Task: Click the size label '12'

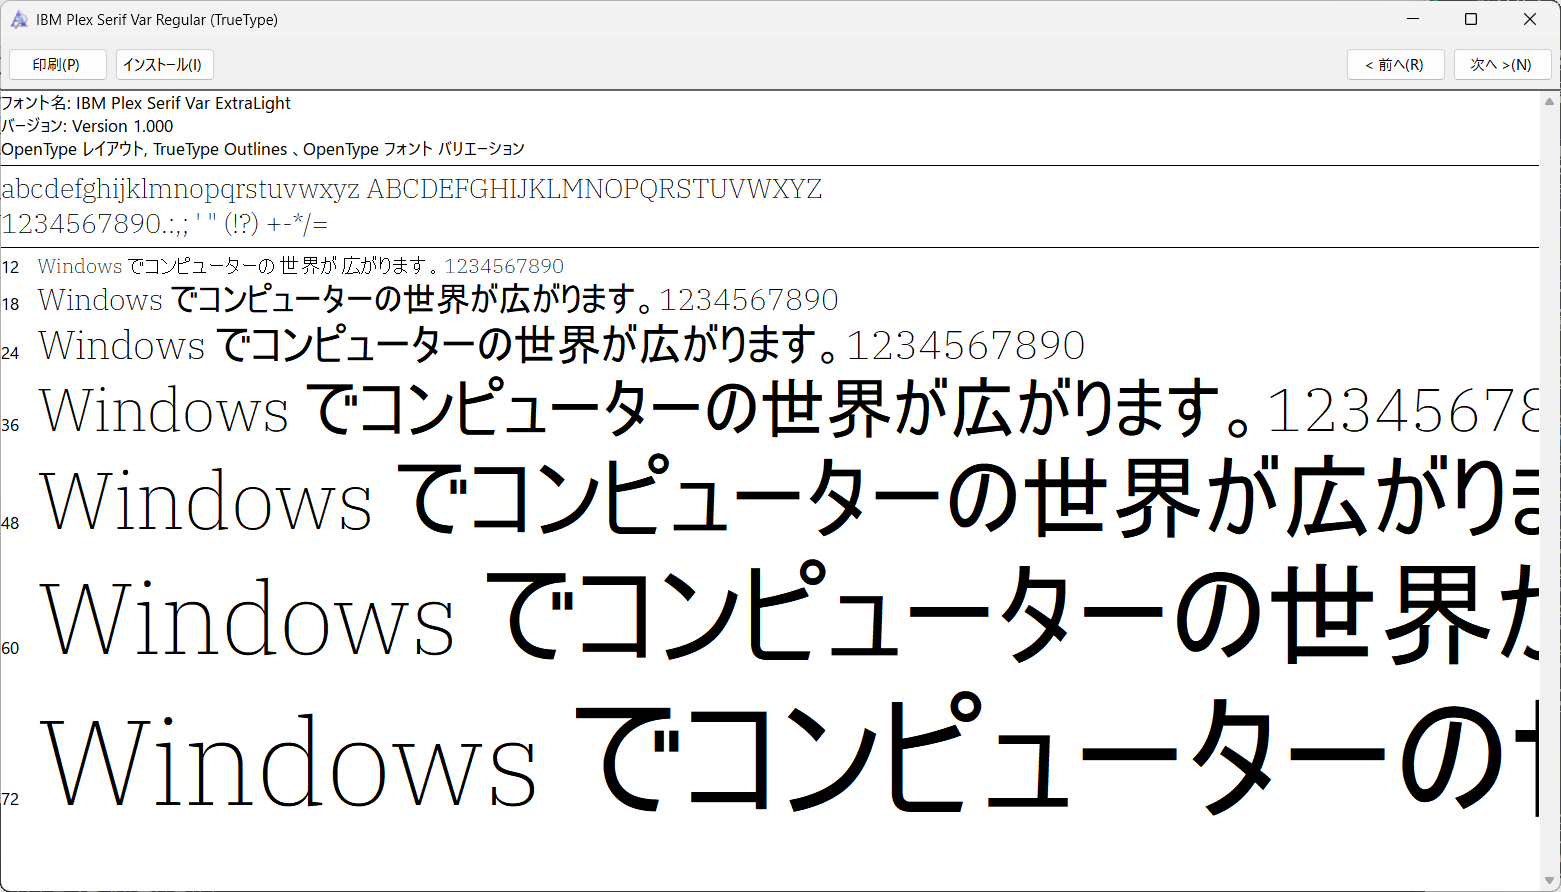Action: 10,267
